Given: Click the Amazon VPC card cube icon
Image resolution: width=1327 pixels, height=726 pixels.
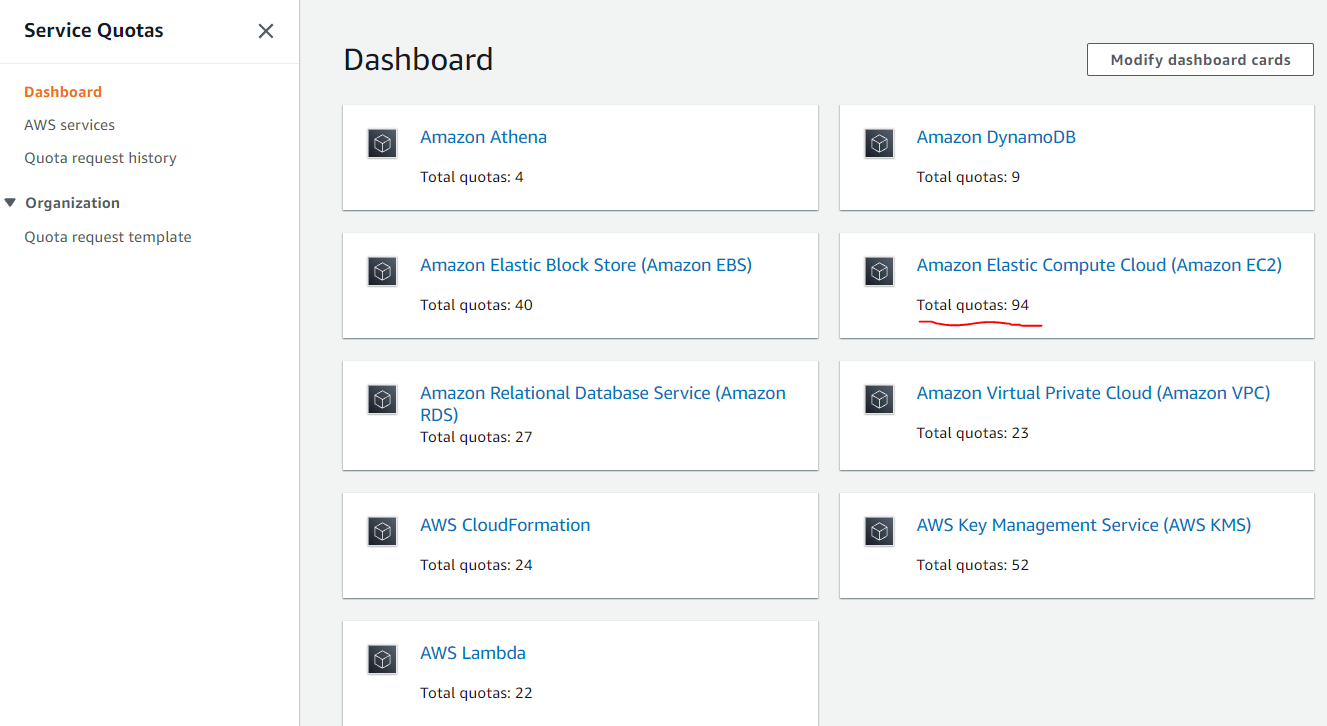Looking at the screenshot, I should click(879, 399).
